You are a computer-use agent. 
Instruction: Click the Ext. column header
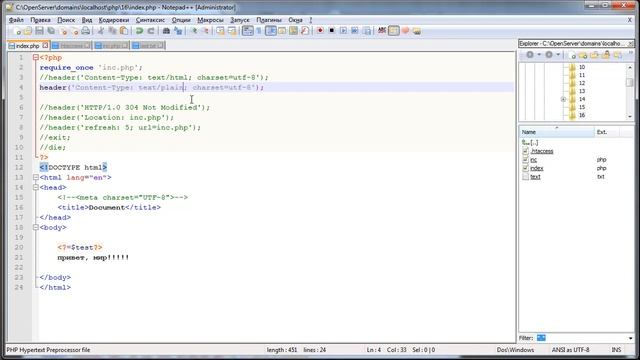[607, 132]
